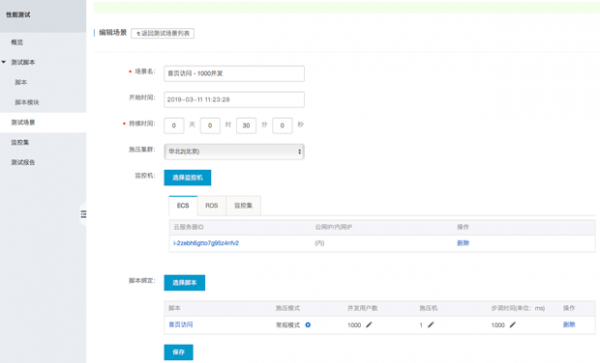Edit concurrent users count pencil icon
600x363 pixels.
click(x=369, y=325)
